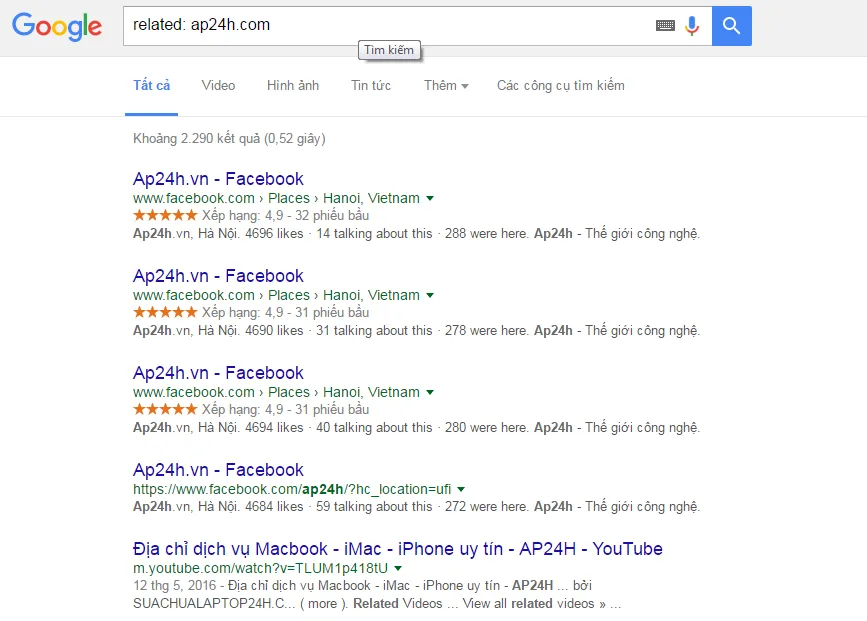Switch to the Video tab
Image resolution: width=867 pixels, height=621 pixels.
218,86
